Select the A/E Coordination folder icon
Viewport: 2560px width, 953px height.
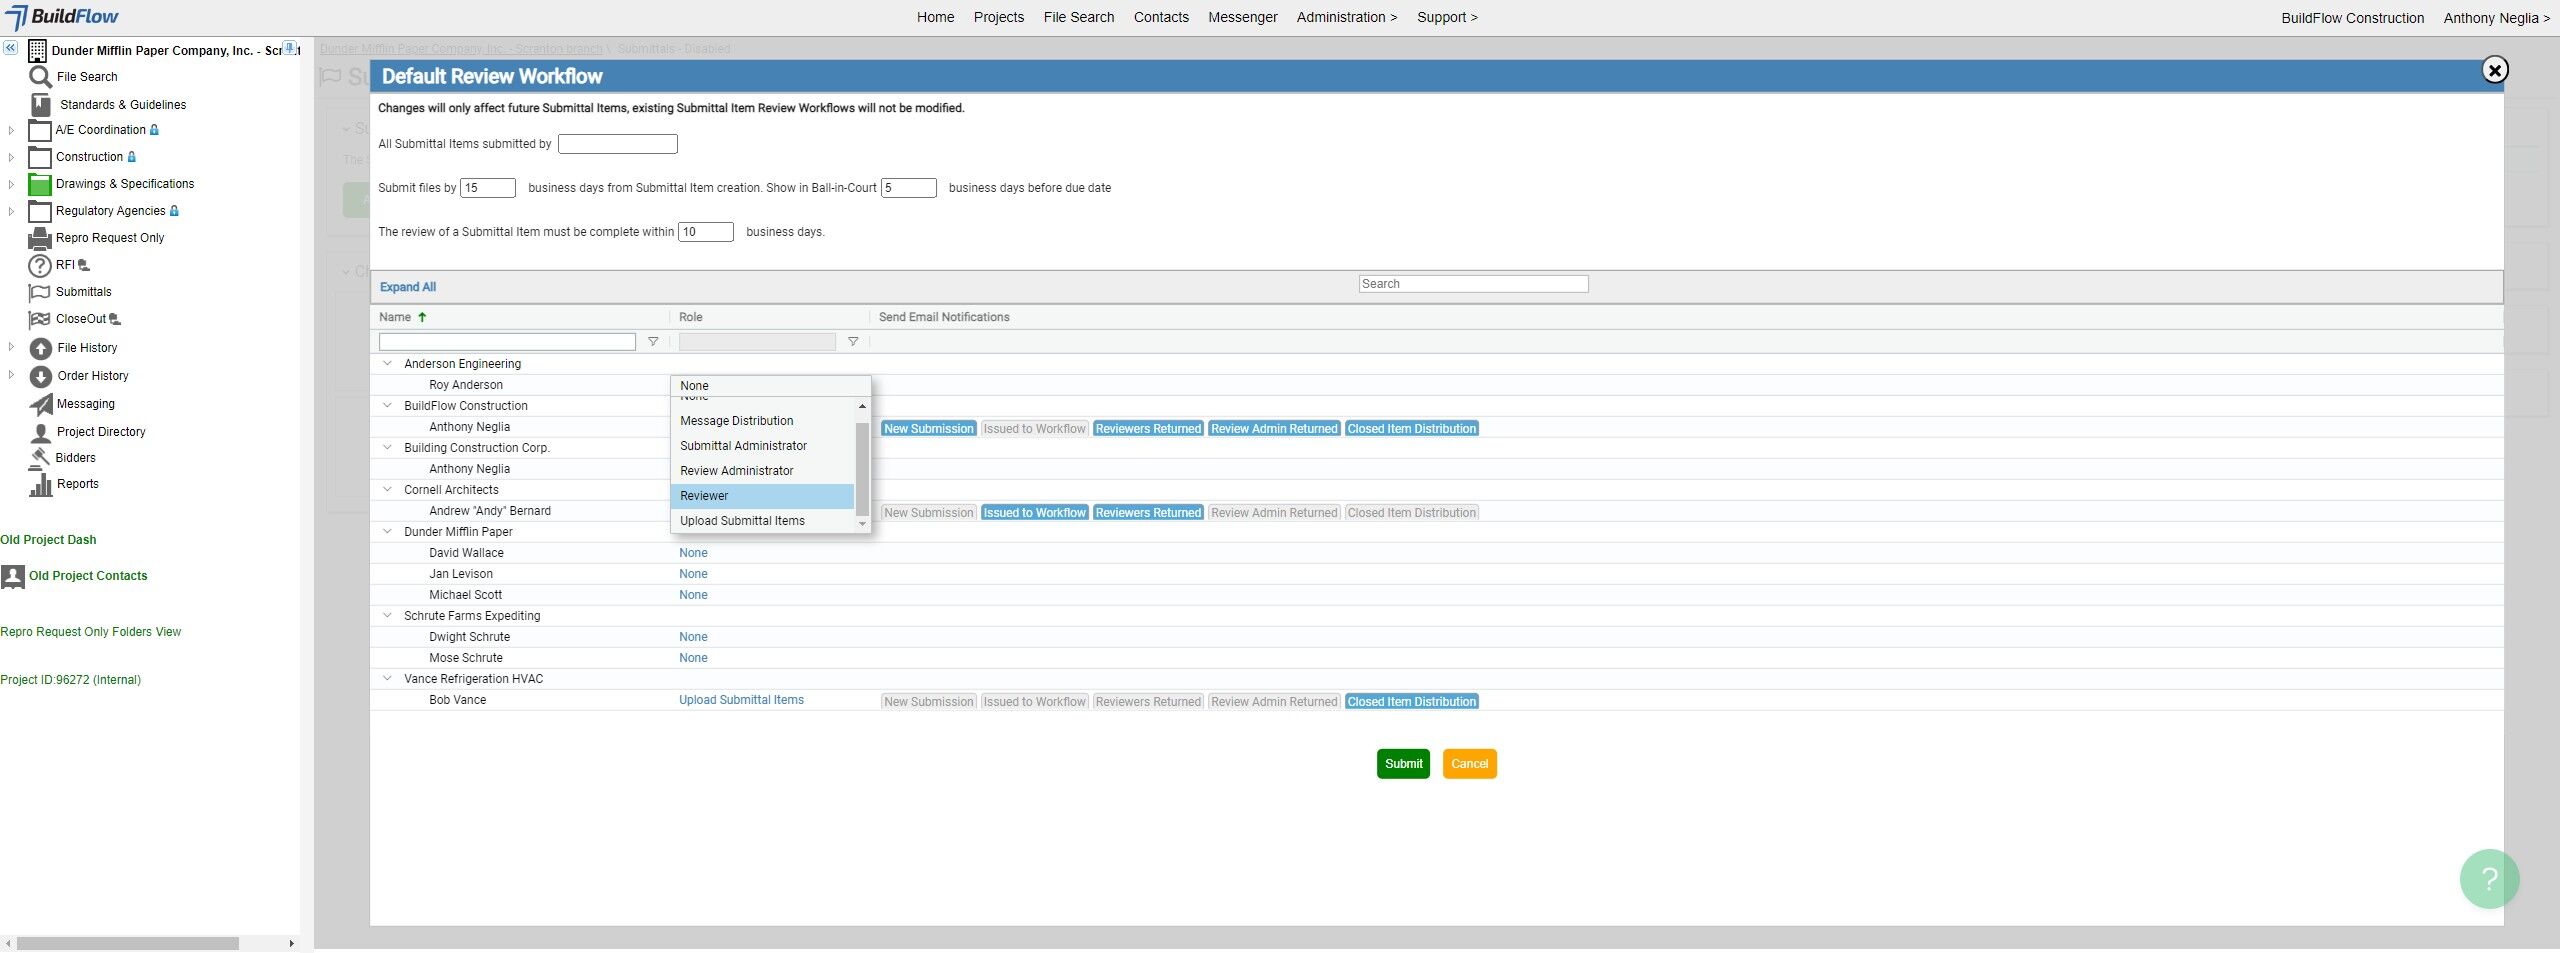tap(40, 130)
